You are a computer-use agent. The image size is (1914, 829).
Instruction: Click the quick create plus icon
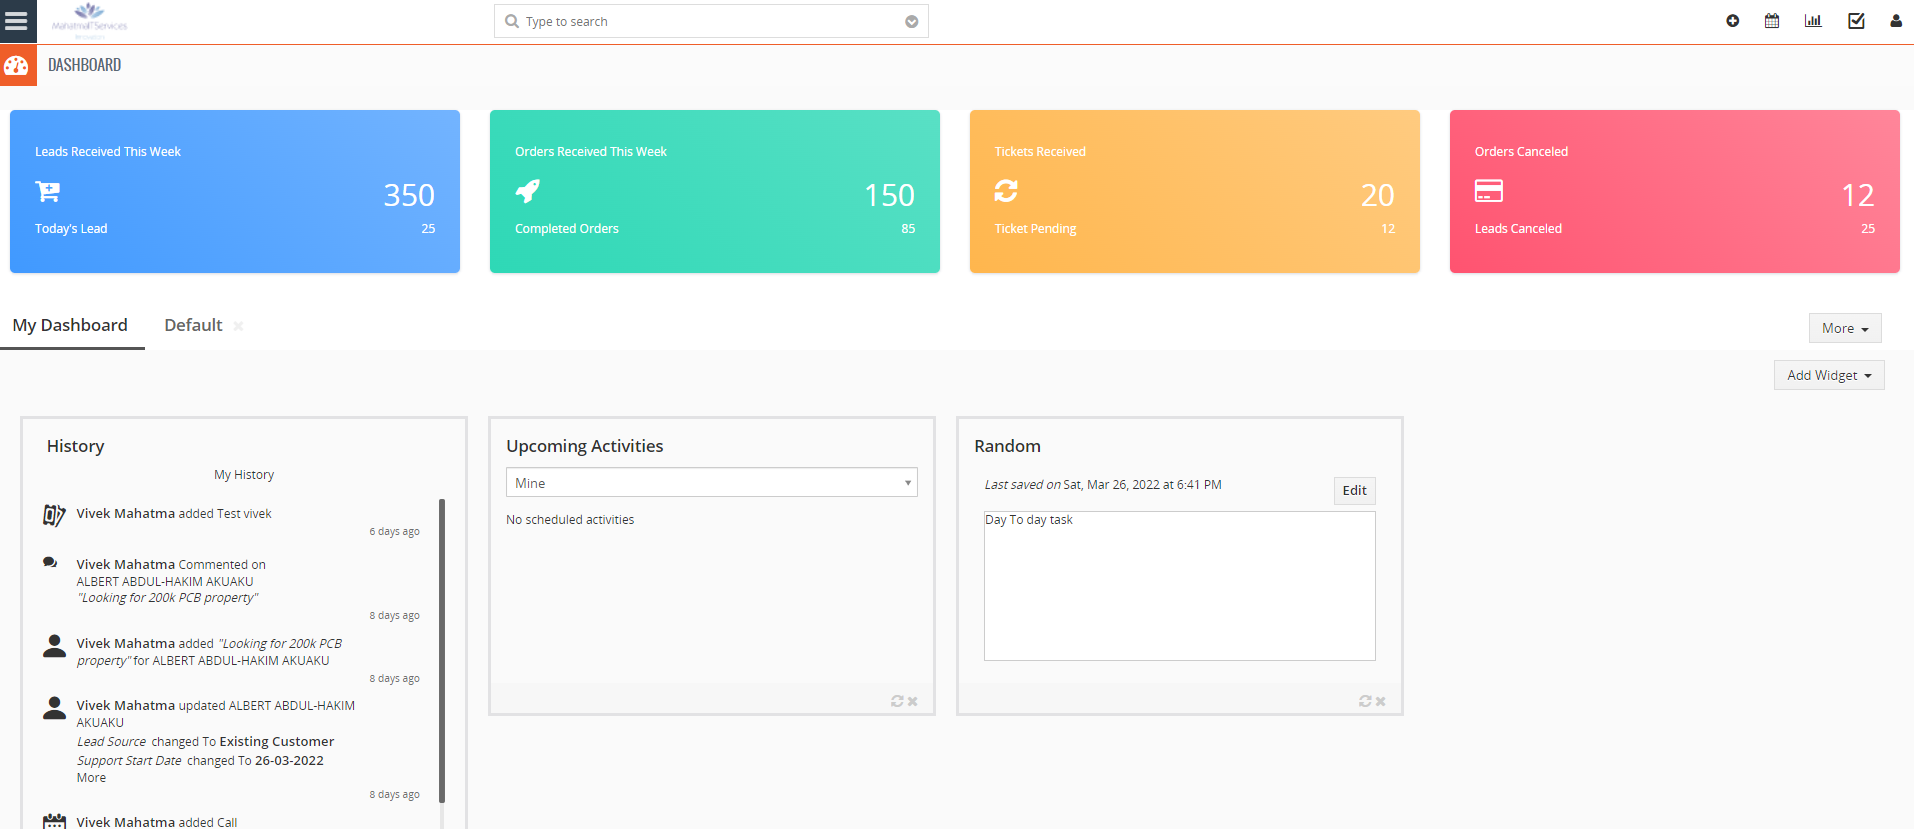[1732, 21]
